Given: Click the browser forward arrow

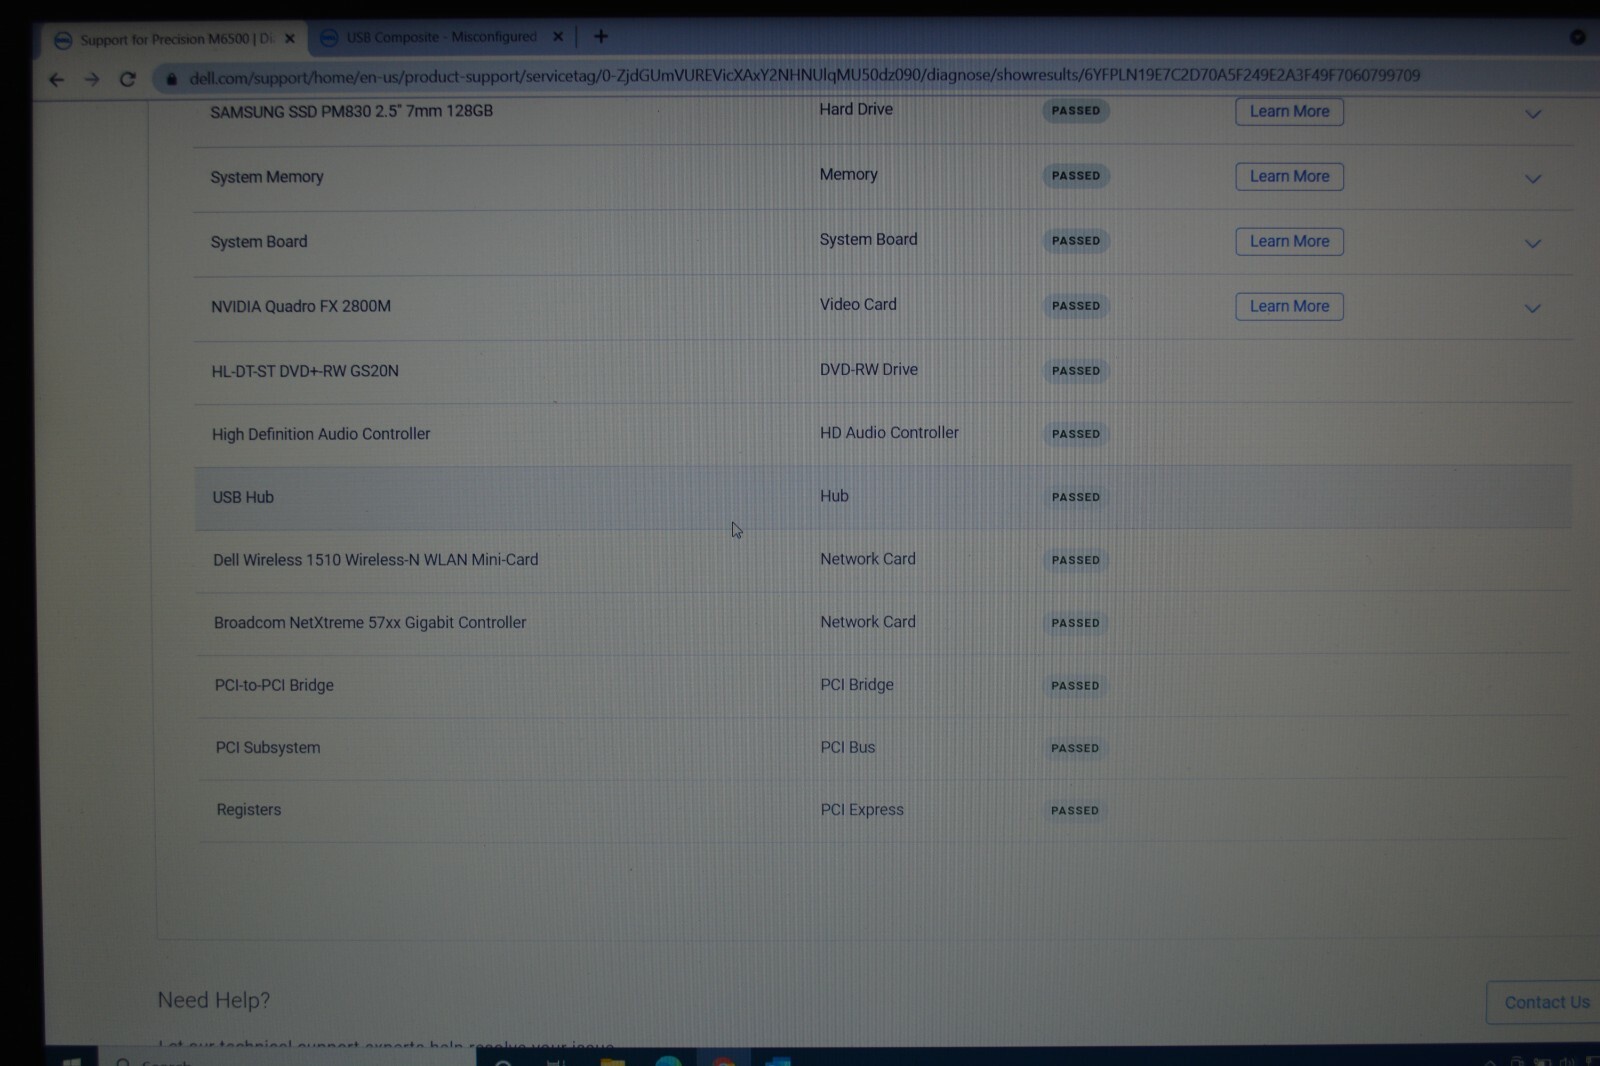Looking at the screenshot, I should [x=92, y=79].
